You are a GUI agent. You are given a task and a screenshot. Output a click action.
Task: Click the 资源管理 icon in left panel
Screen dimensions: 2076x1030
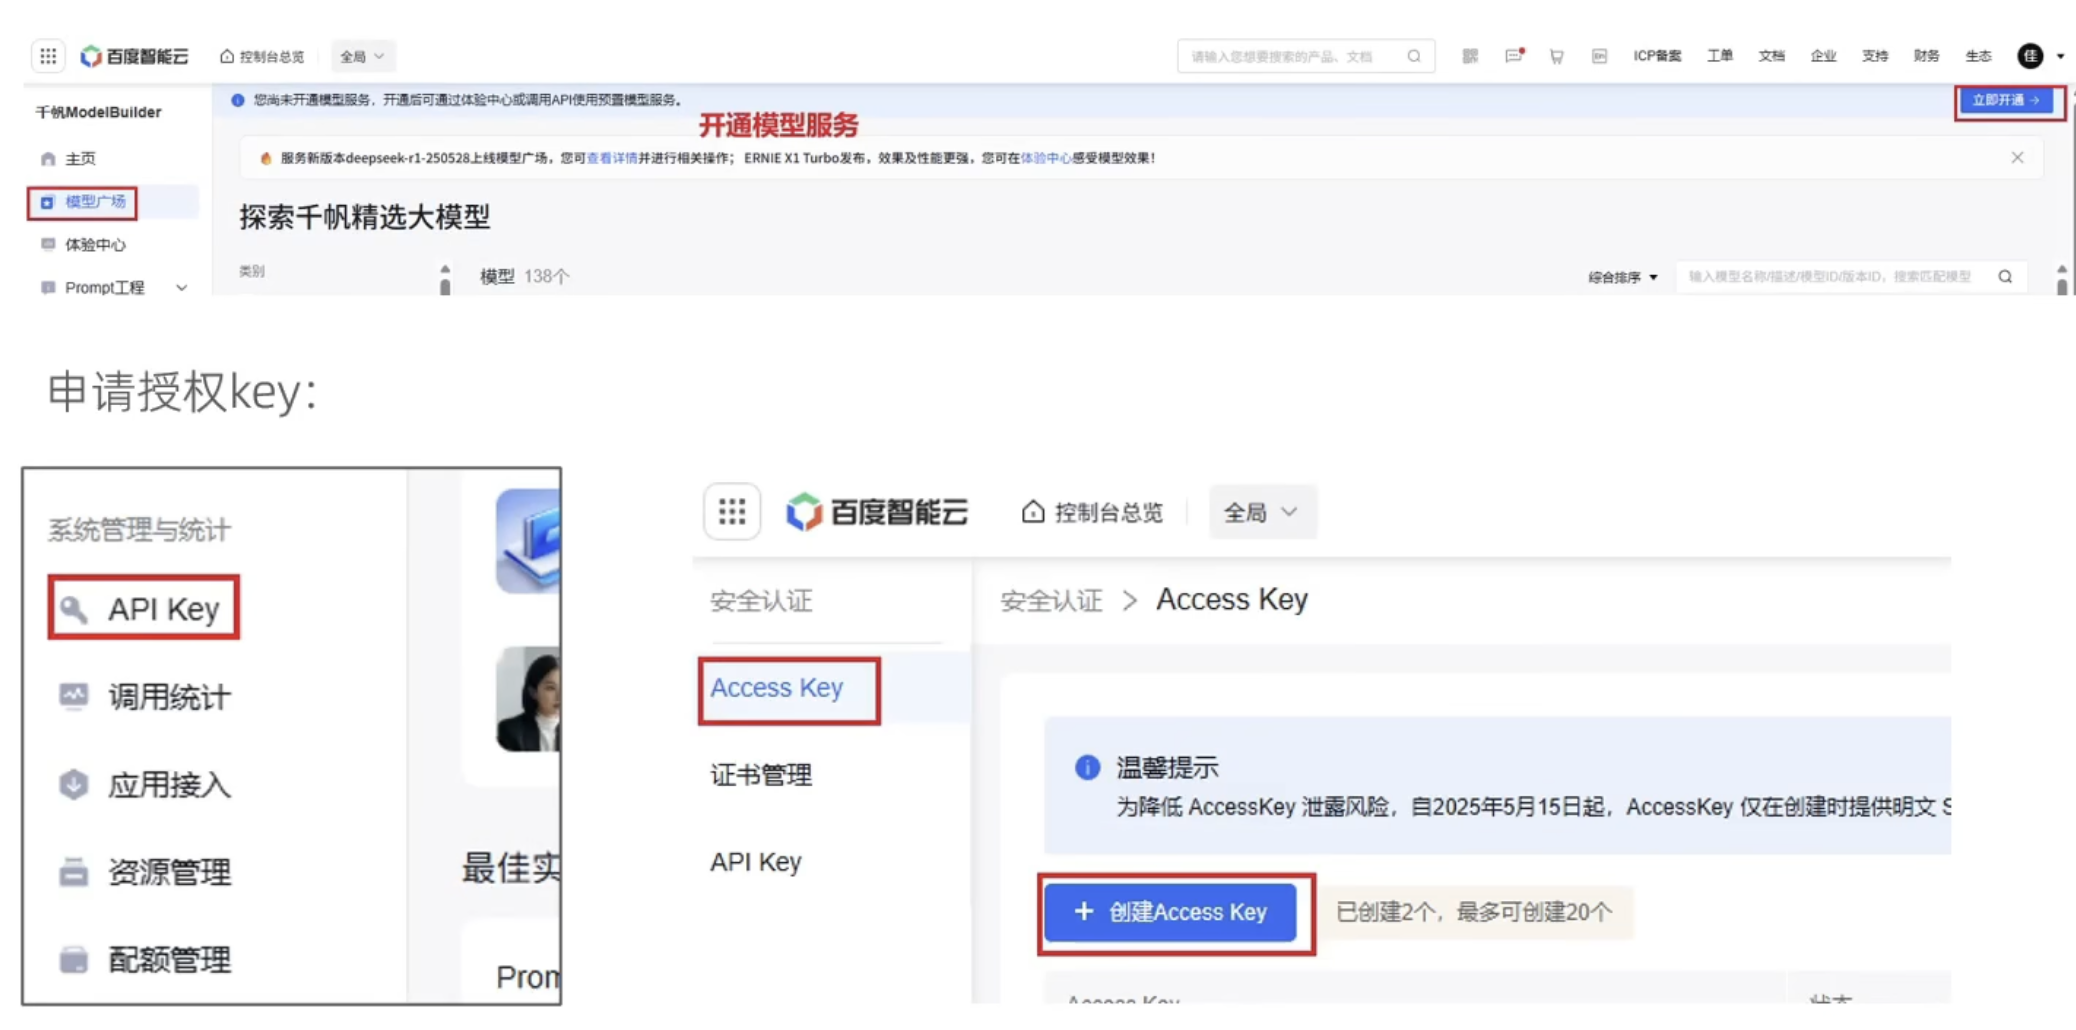click(73, 872)
